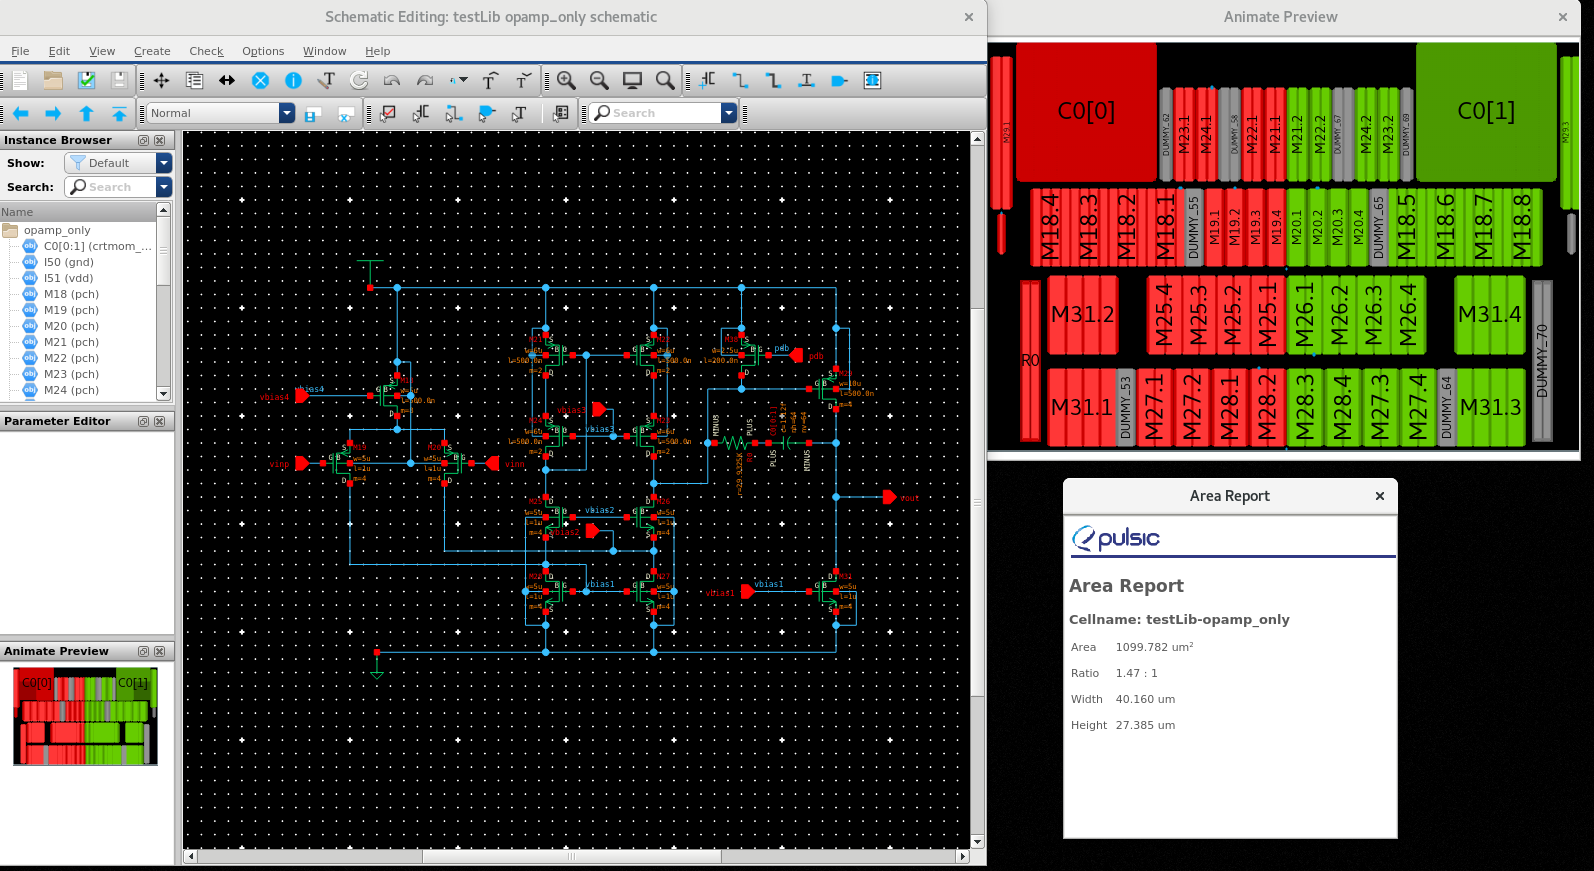The image size is (1594, 871).
Task: Expand the Show filter Default dropdown
Action: pyautogui.click(x=164, y=163)
